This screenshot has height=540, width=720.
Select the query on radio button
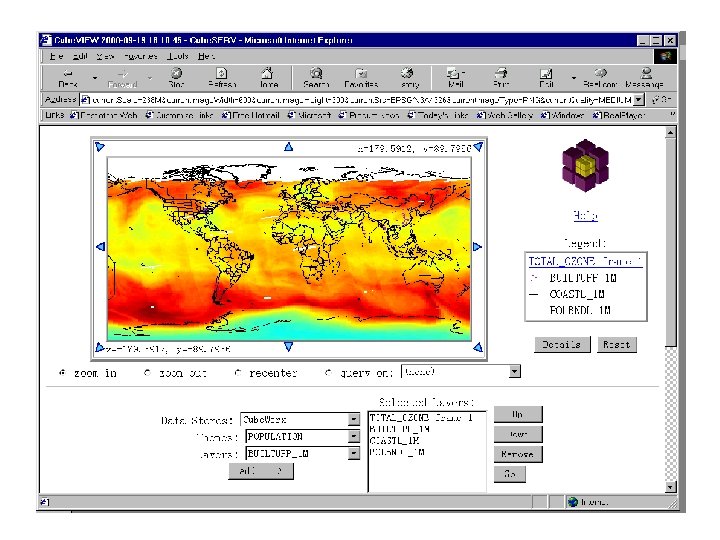tap(328, 372)
